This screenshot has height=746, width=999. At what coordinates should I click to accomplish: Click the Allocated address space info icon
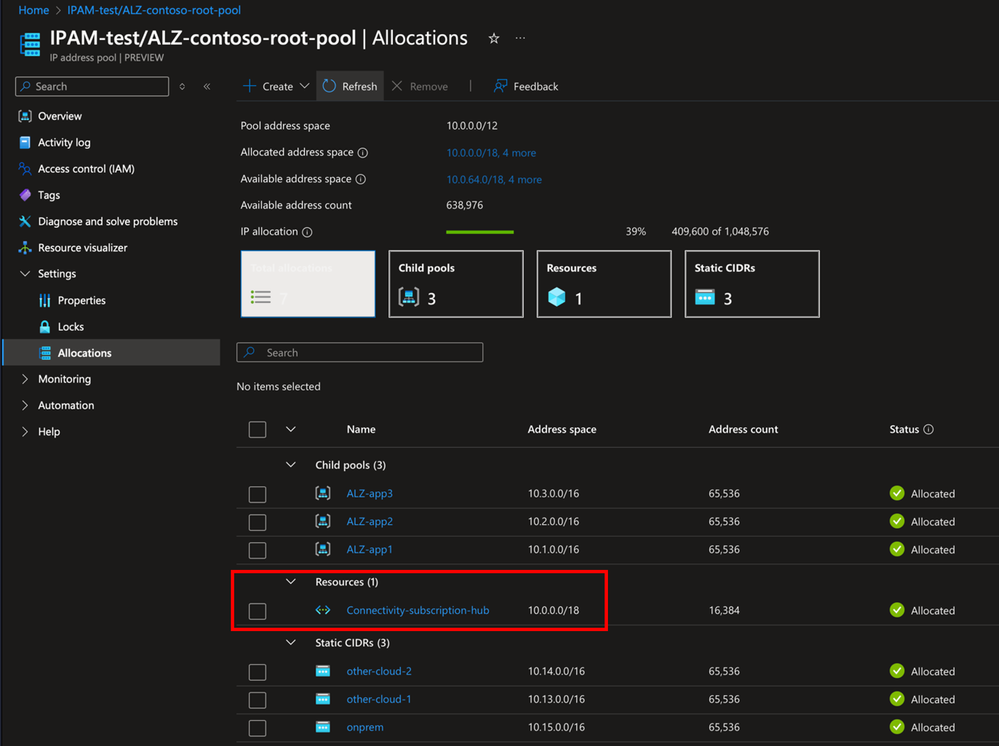coord(363,153)
